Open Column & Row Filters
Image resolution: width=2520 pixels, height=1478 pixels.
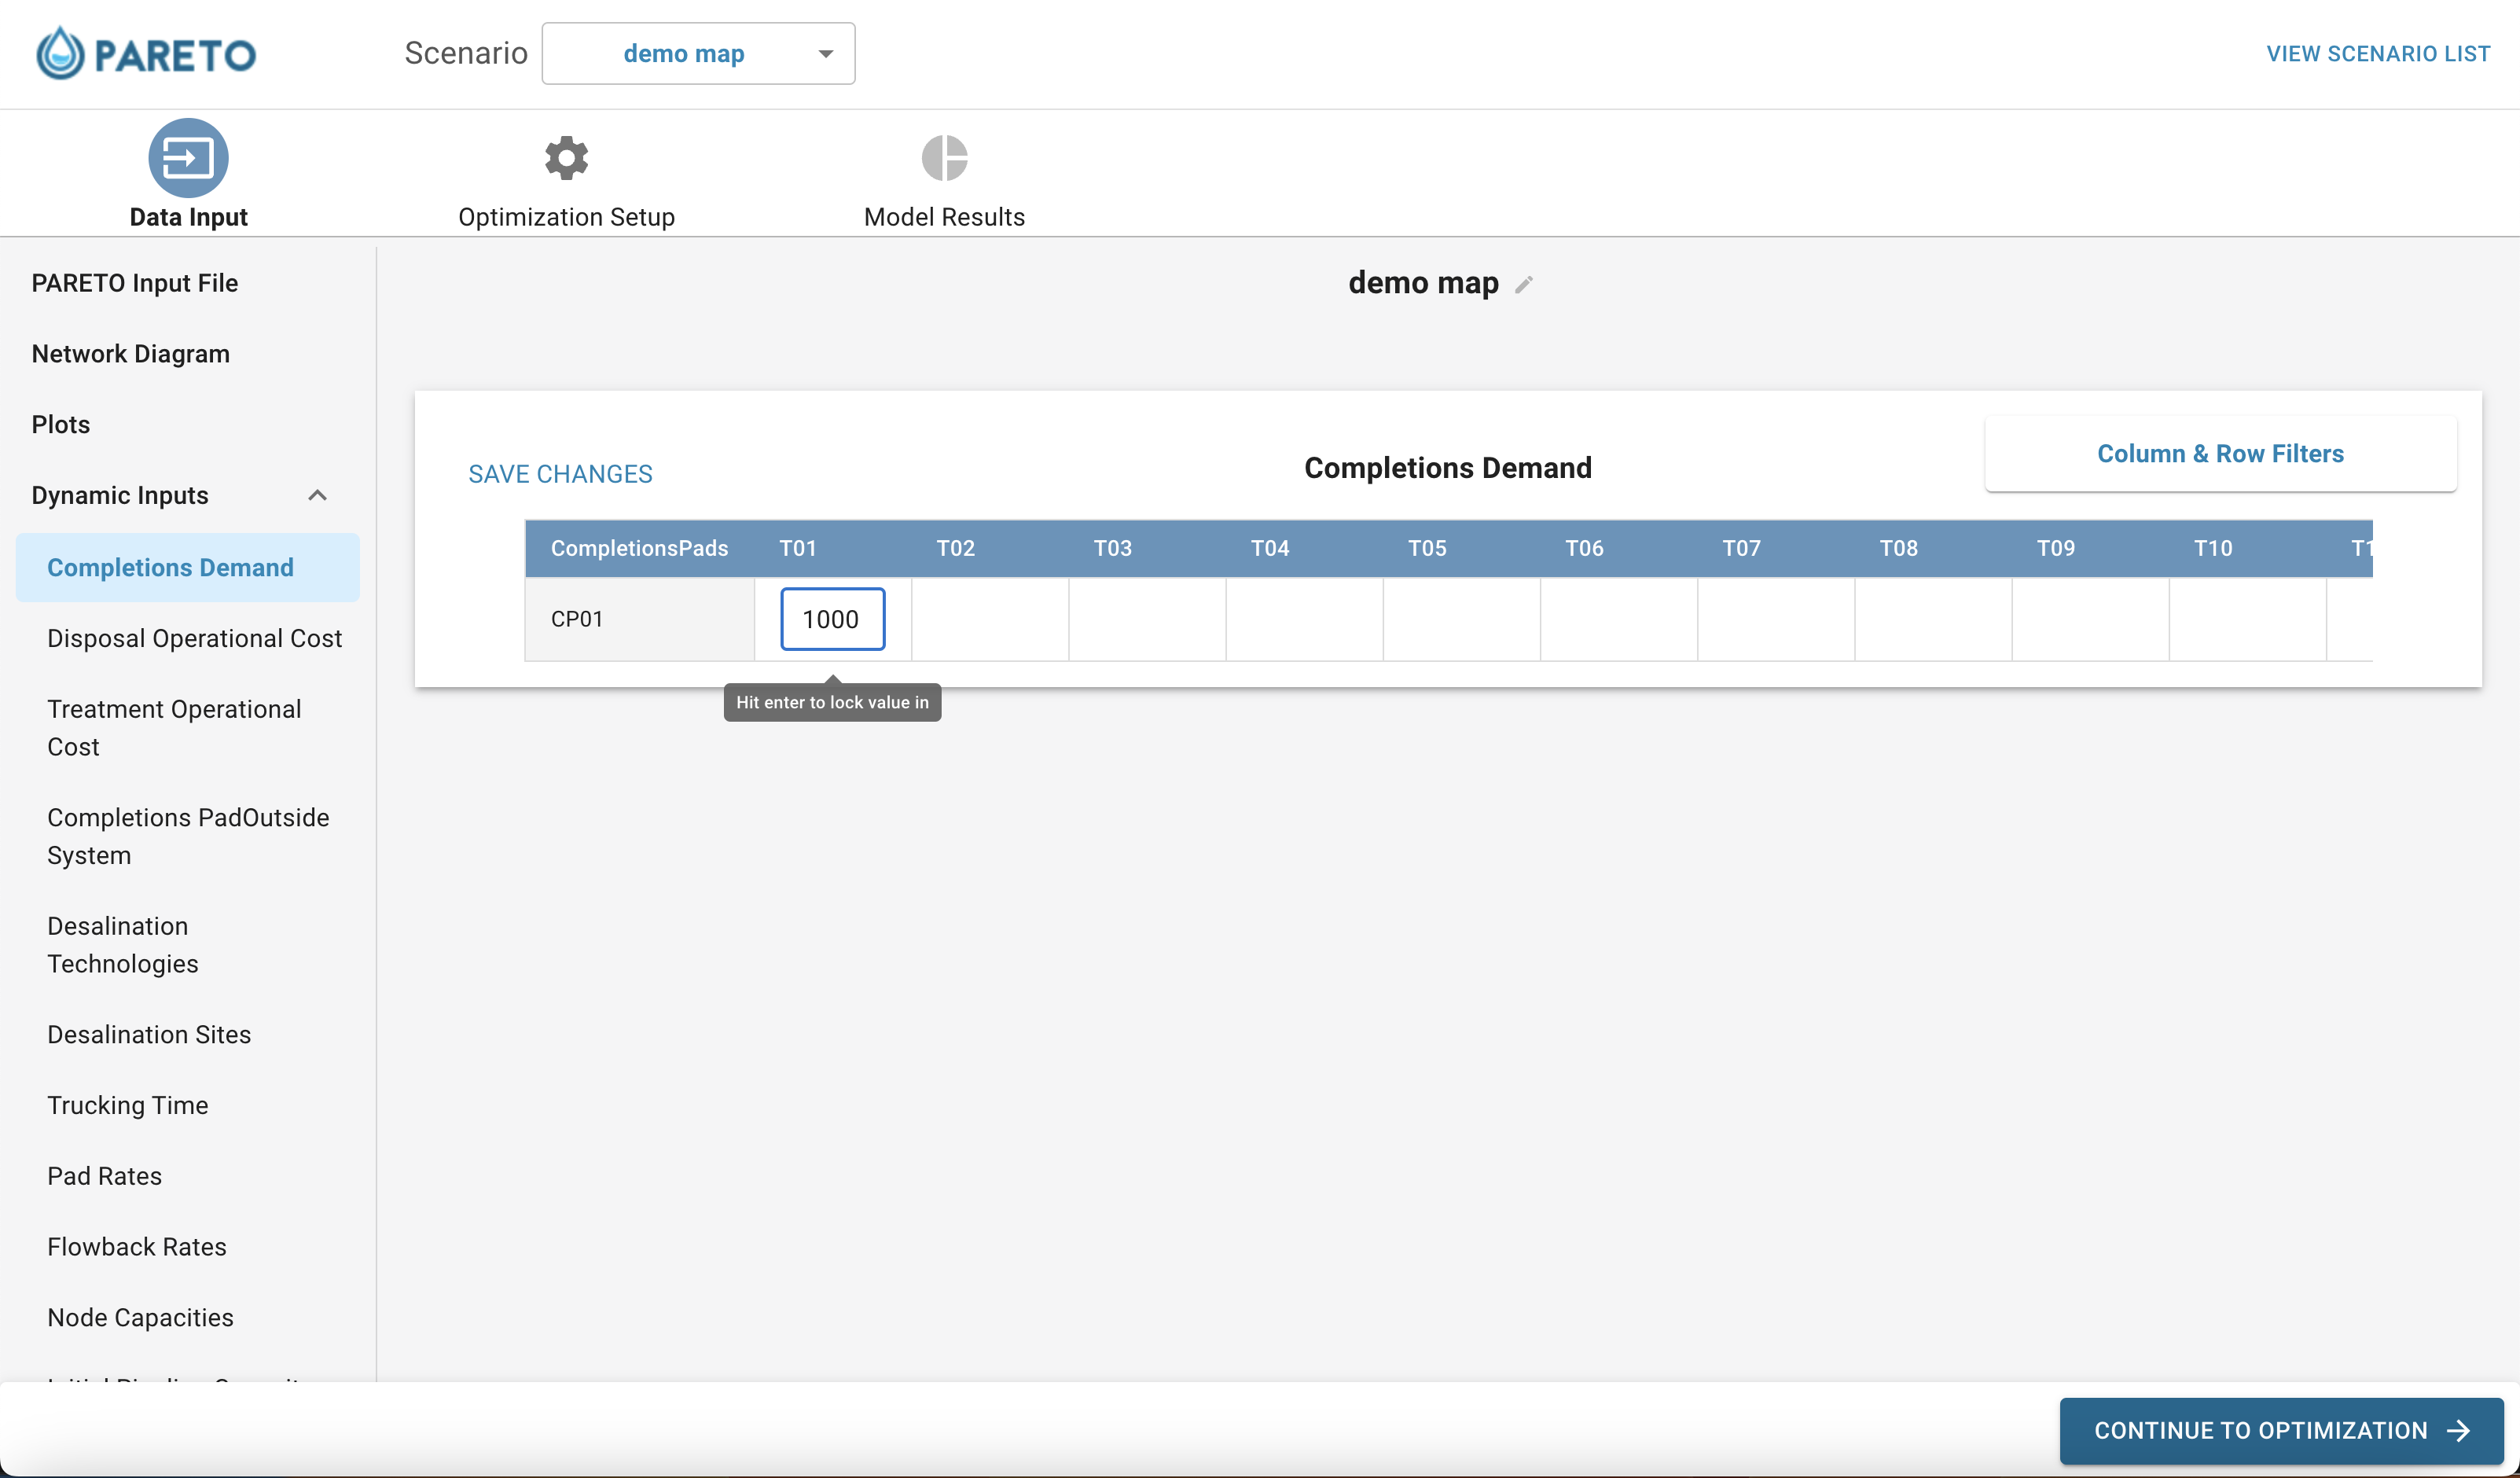[x=2220, y=454]
